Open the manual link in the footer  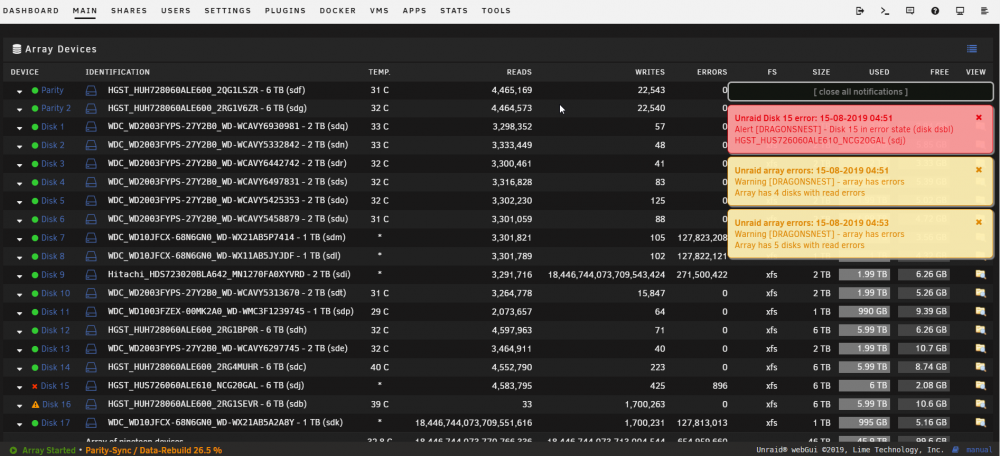tap(979, 450)
